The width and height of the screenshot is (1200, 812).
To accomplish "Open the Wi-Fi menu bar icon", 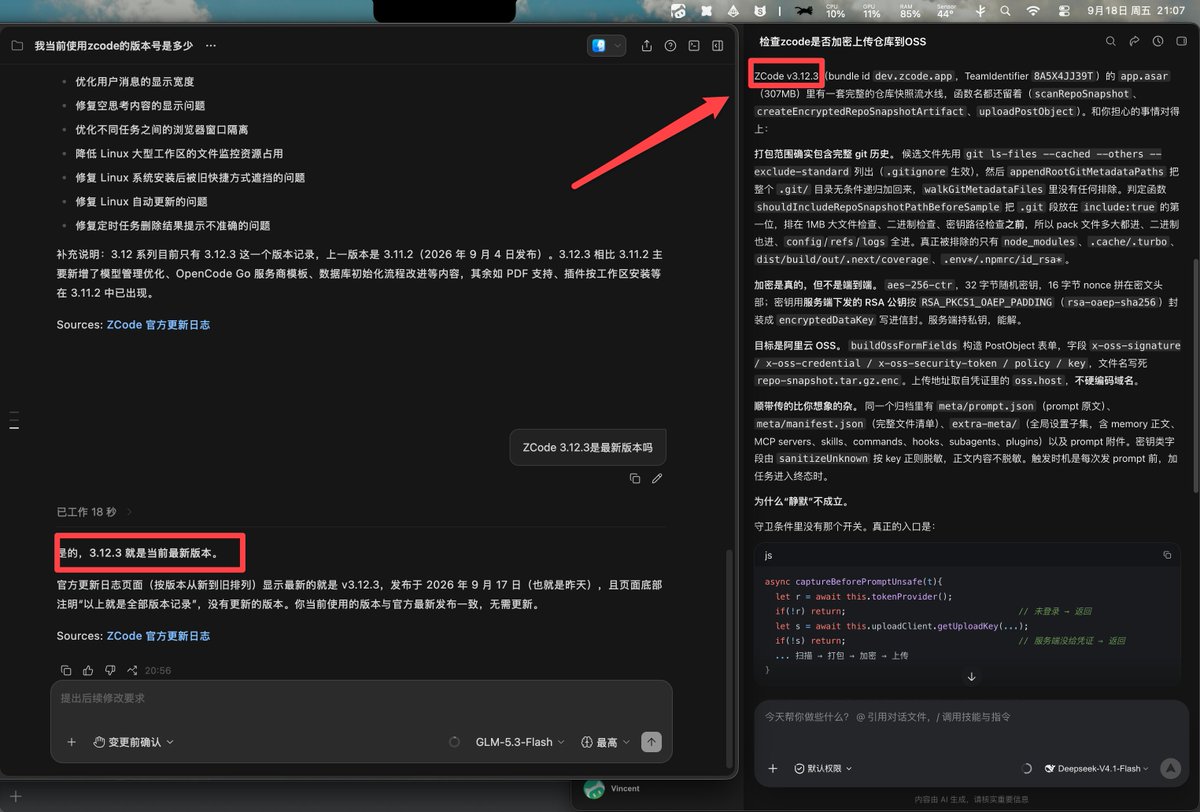I will [x=1032, y=12].
